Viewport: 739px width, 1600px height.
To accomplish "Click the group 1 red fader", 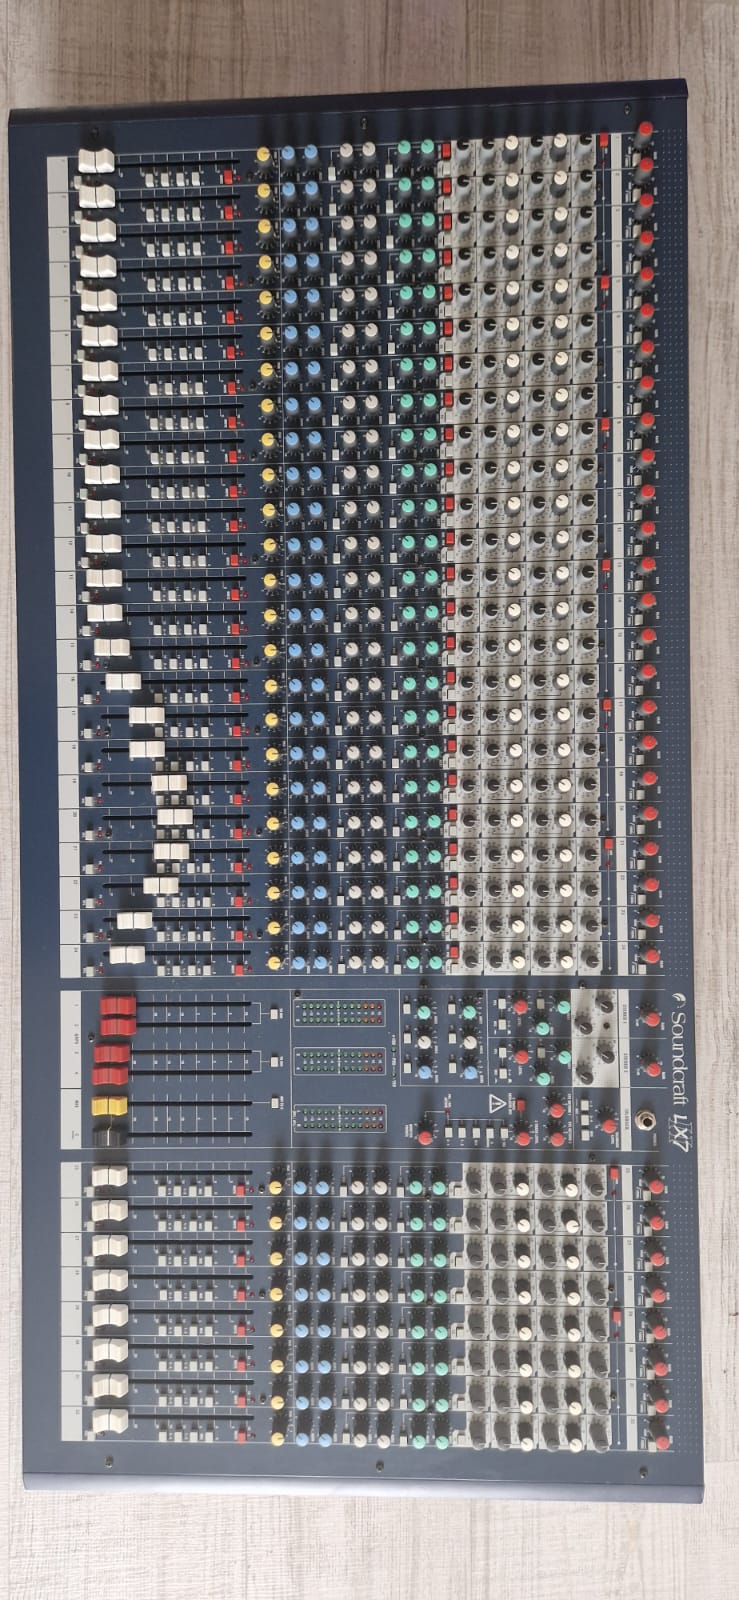I will (117, 1006).
